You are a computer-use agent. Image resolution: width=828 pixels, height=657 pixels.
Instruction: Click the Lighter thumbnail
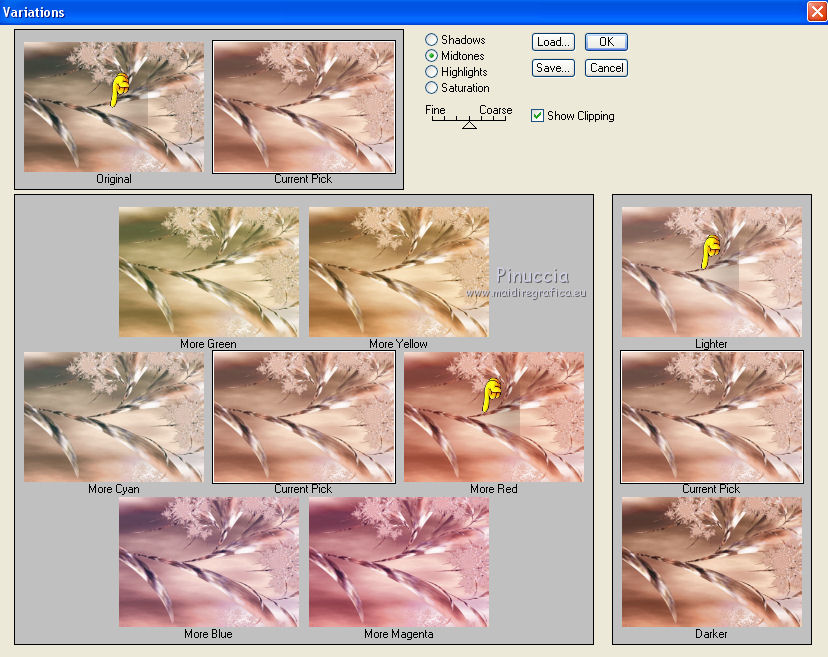pos(712,272)
